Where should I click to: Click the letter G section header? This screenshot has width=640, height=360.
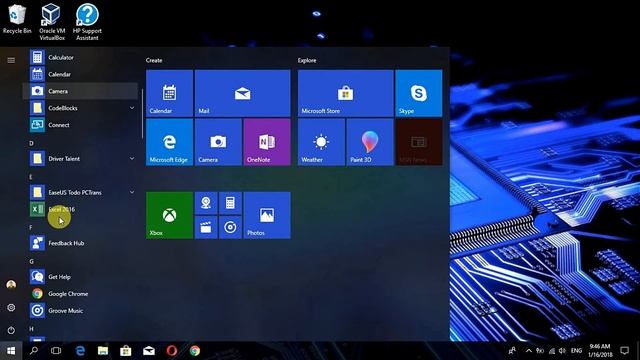pyautogui.click(x=31, y=261)
